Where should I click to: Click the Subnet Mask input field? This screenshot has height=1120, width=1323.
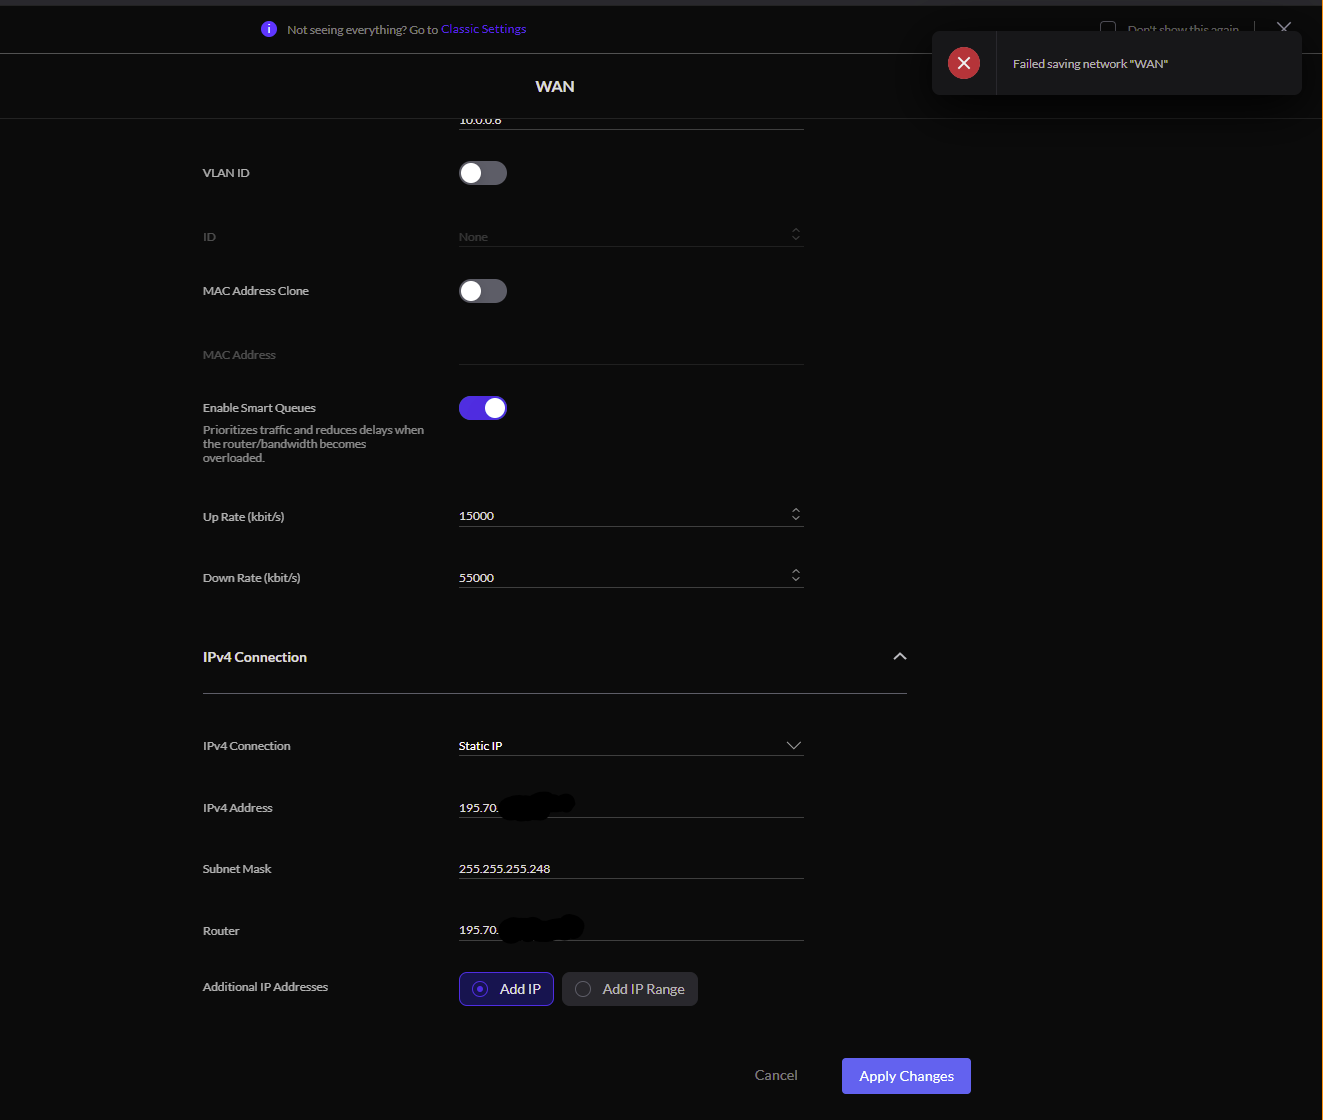[x=630, y=869]
